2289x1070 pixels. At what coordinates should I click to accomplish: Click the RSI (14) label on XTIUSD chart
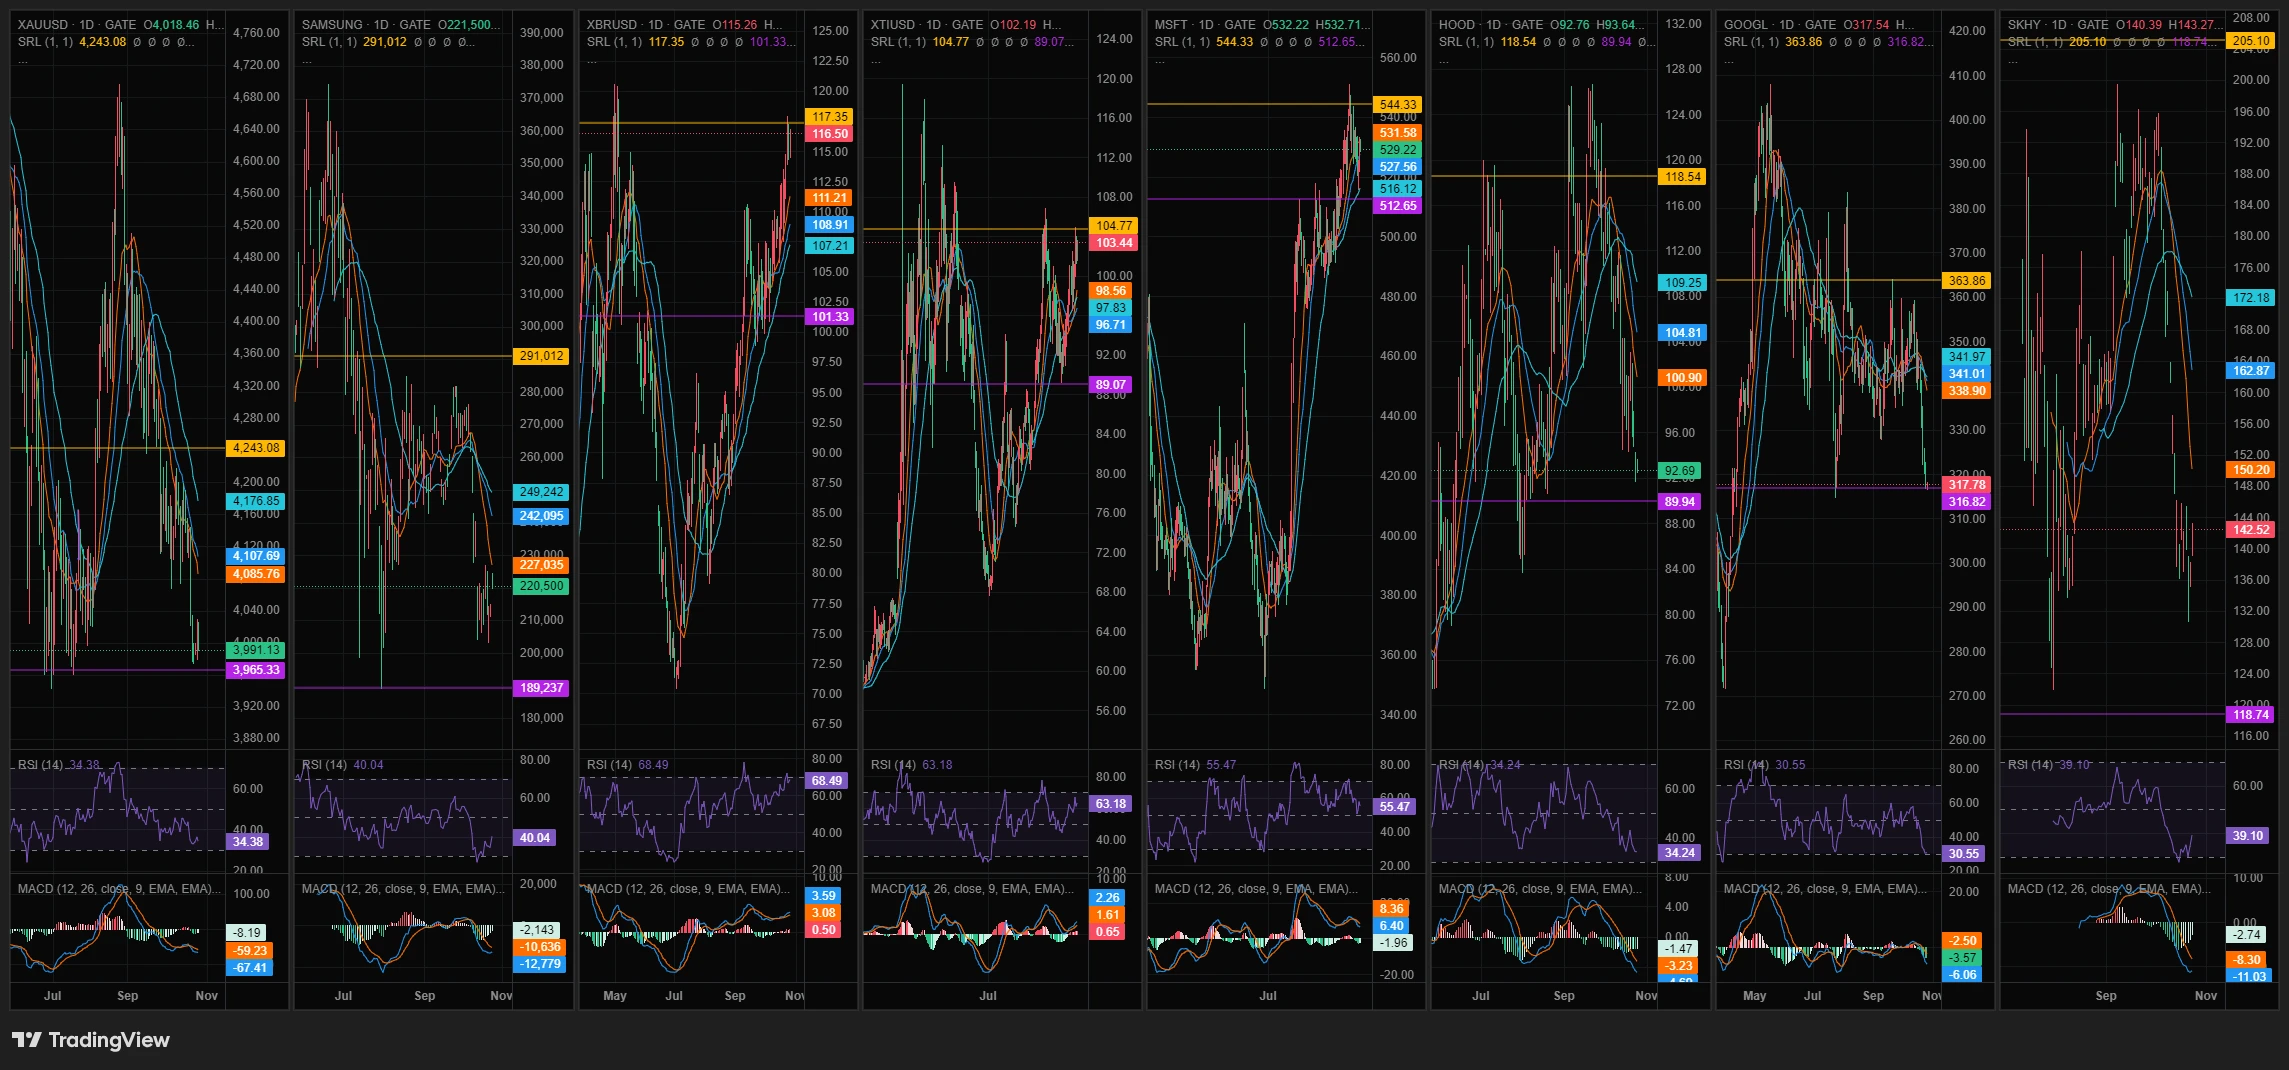coord(893,765)
